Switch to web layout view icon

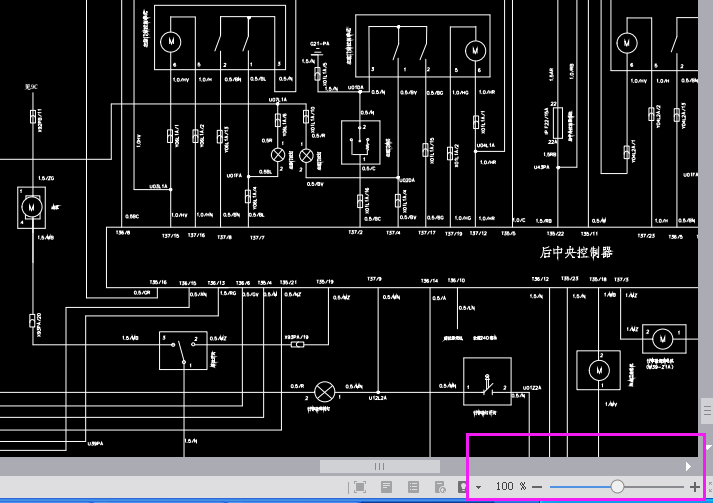[440, 487]
